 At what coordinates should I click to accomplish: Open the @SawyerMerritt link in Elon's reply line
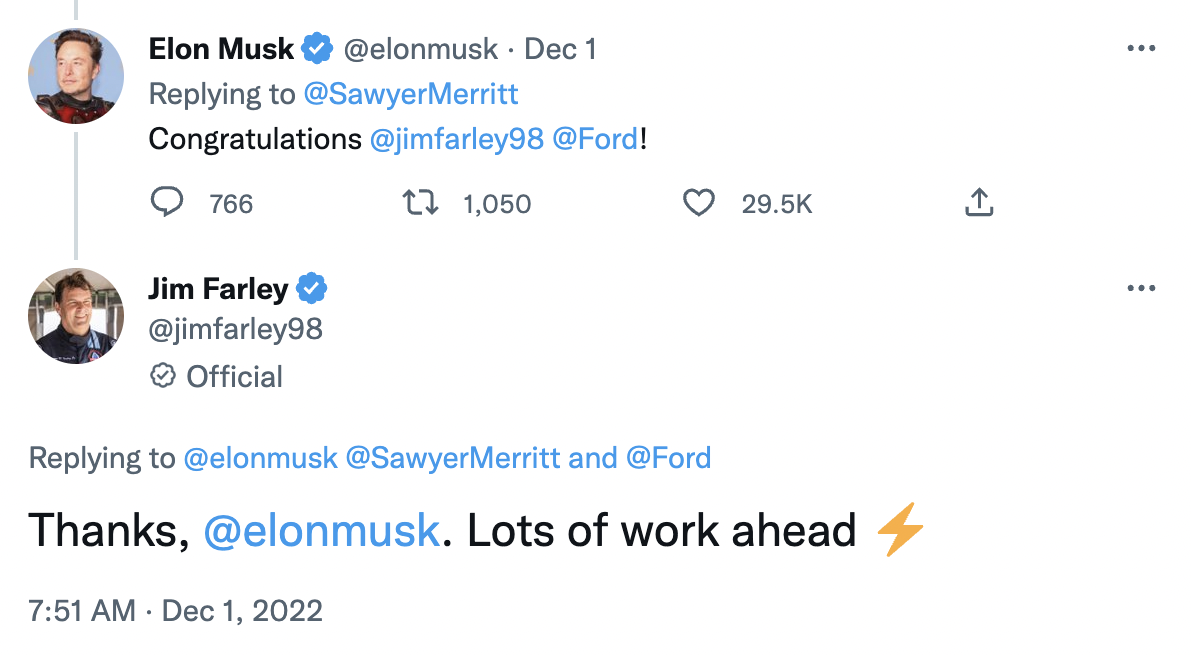click(x=411, y=94)
